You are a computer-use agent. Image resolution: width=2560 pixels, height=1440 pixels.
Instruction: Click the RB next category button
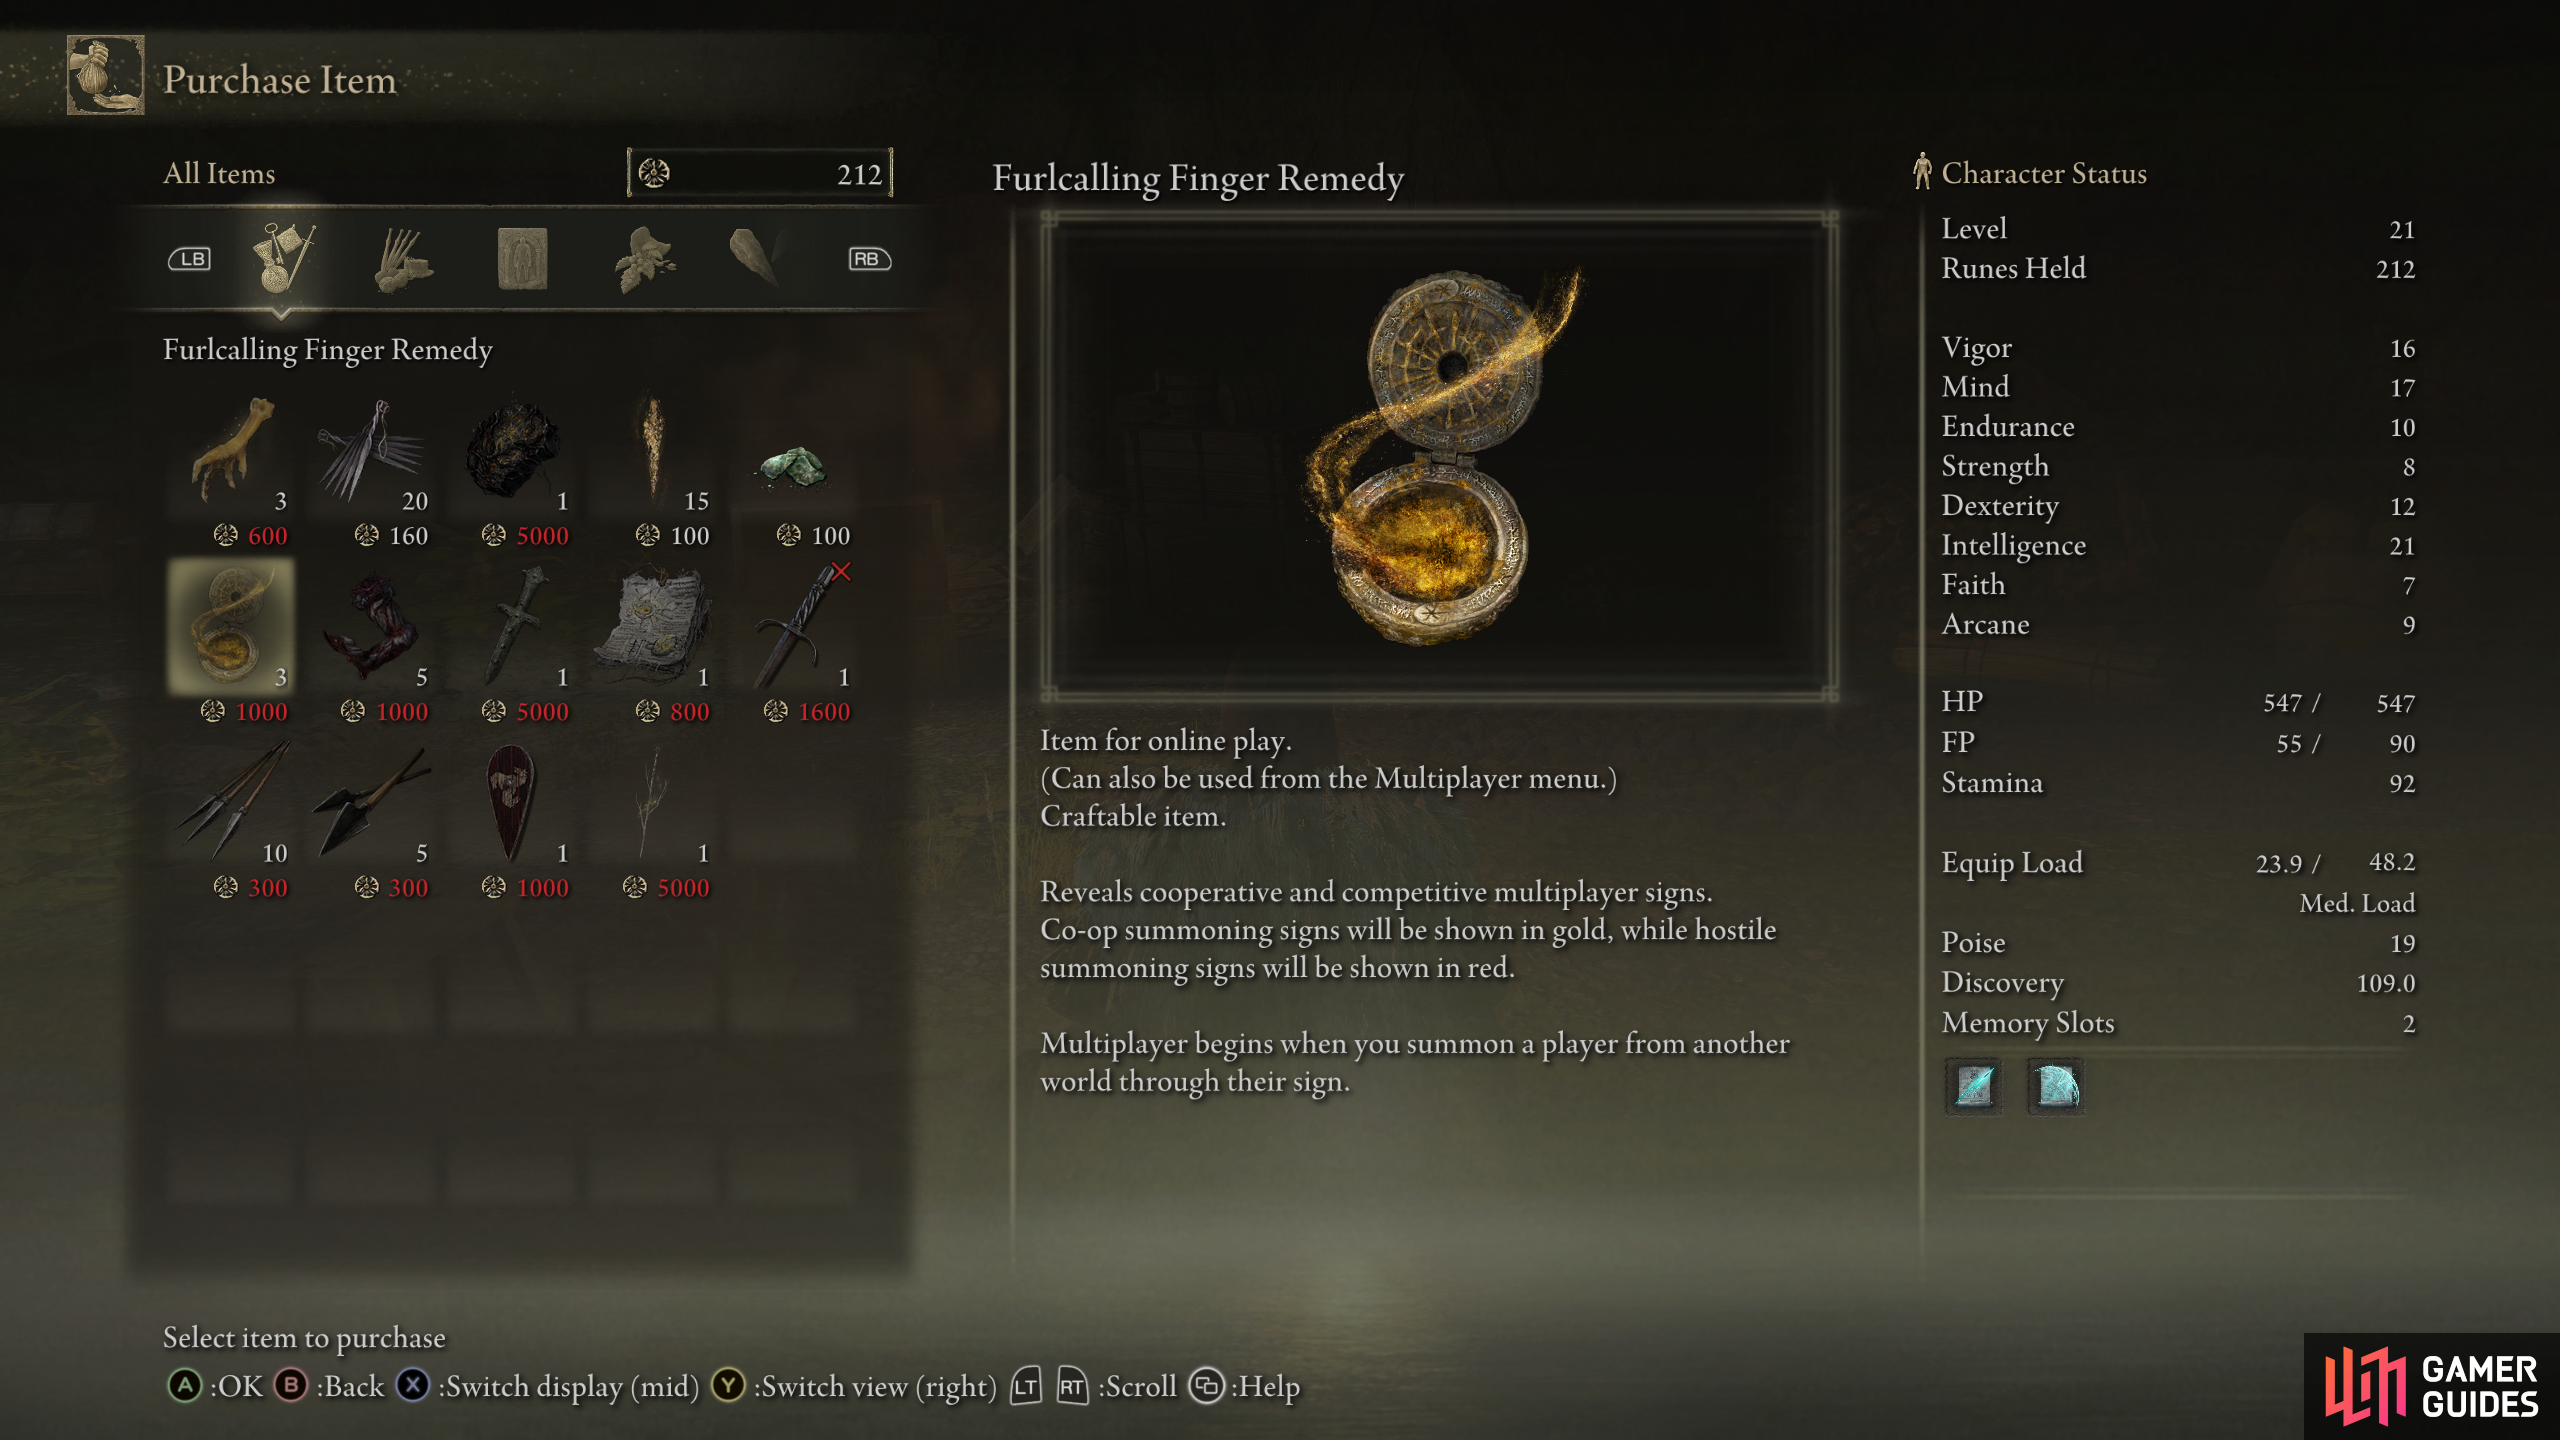coord(869,259)
